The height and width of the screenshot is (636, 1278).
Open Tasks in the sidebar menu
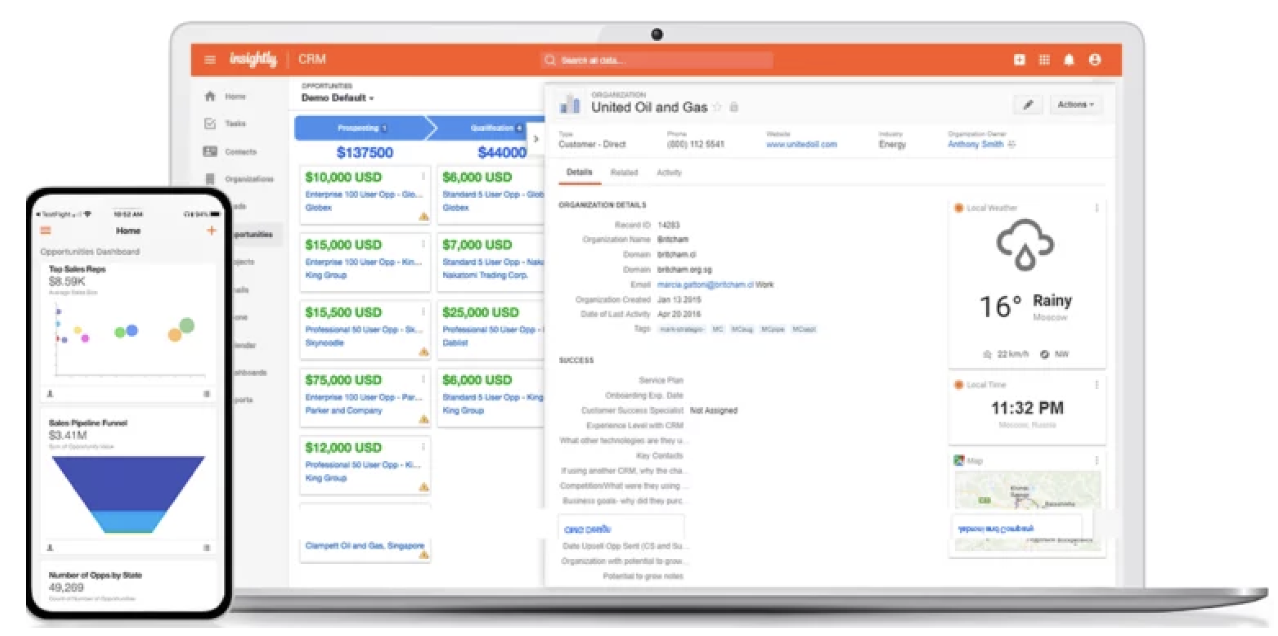[x=235, y=124]
